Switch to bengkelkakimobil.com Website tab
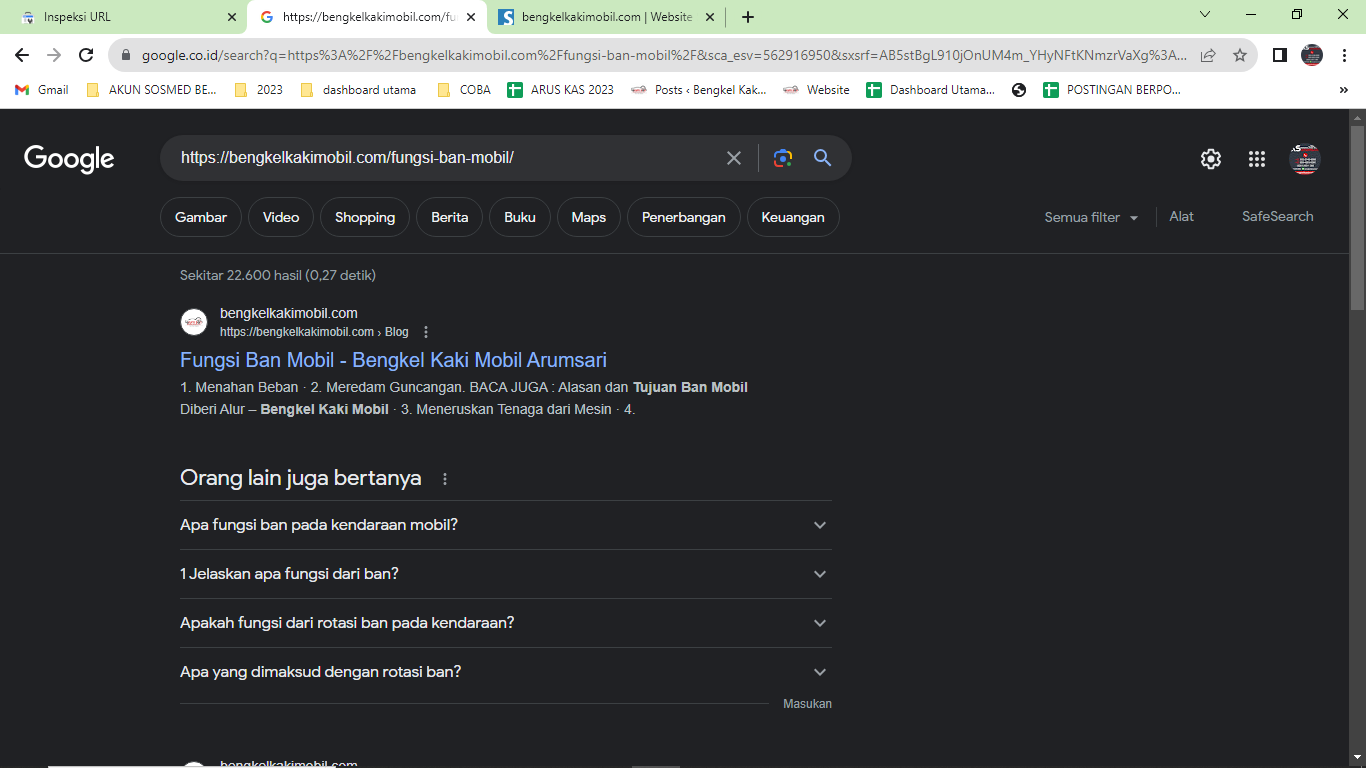 (607, 17)
